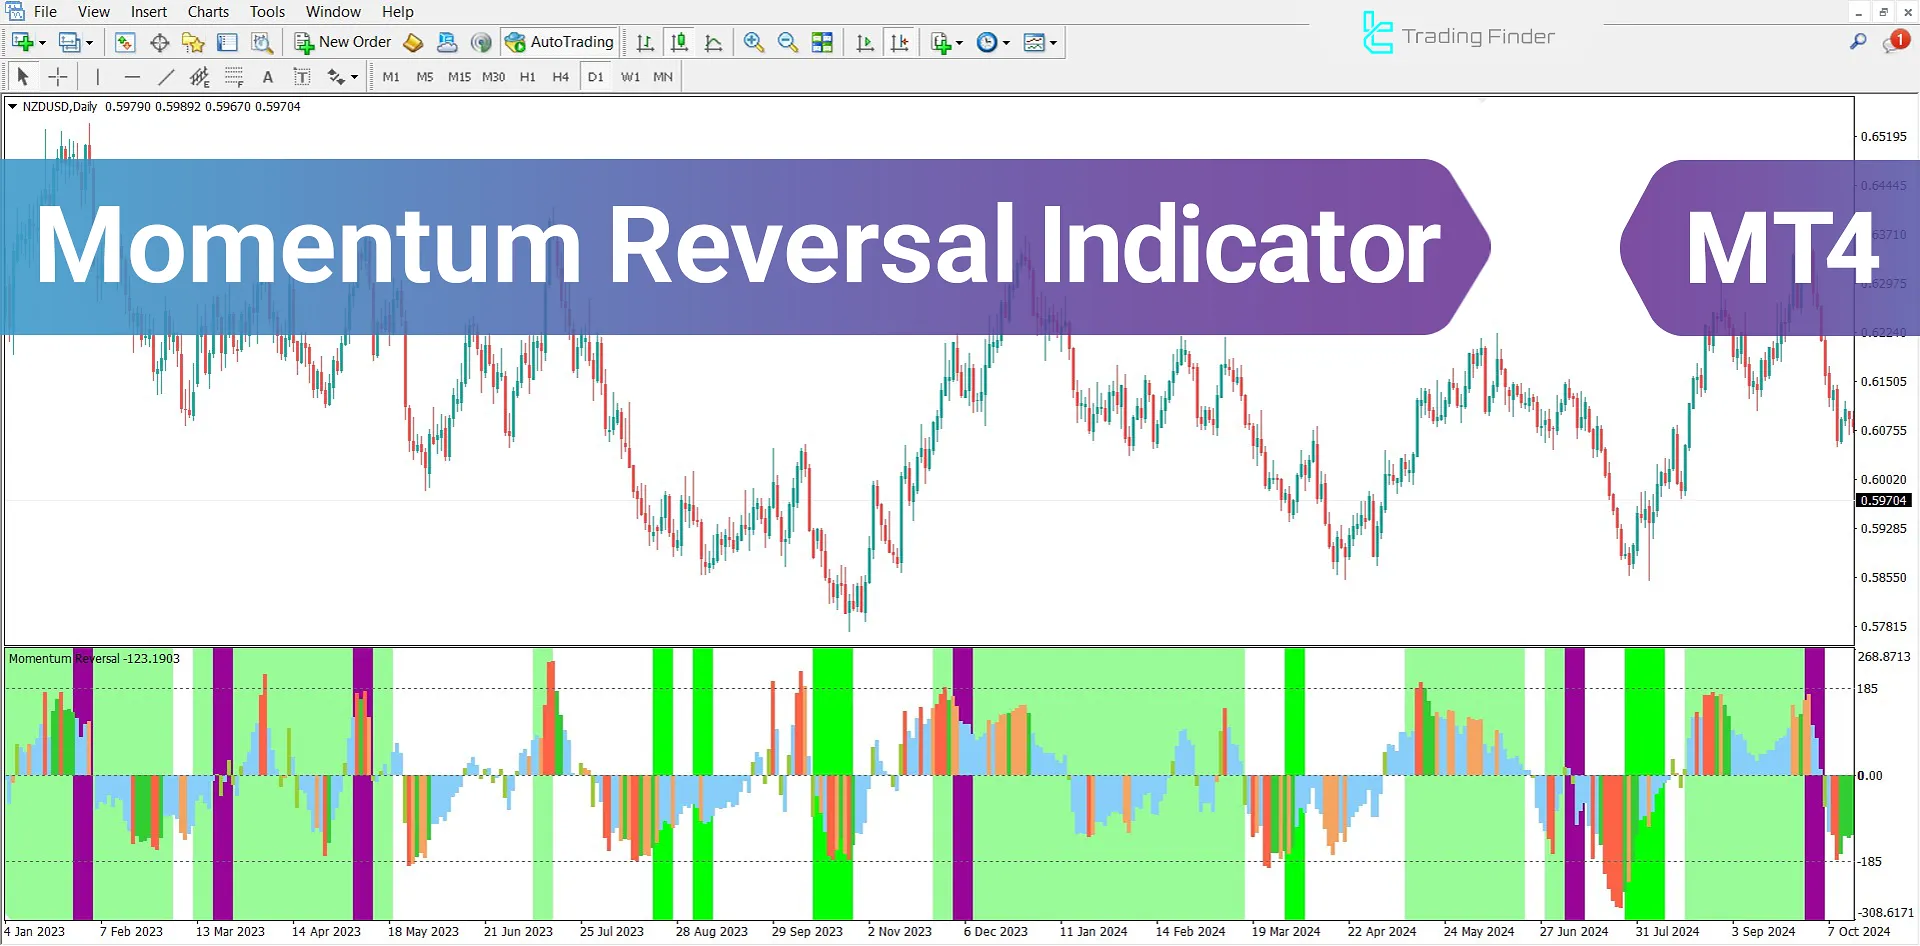
Task: Select the Fibonacci retracement tool
Action: tap(234, 76)
